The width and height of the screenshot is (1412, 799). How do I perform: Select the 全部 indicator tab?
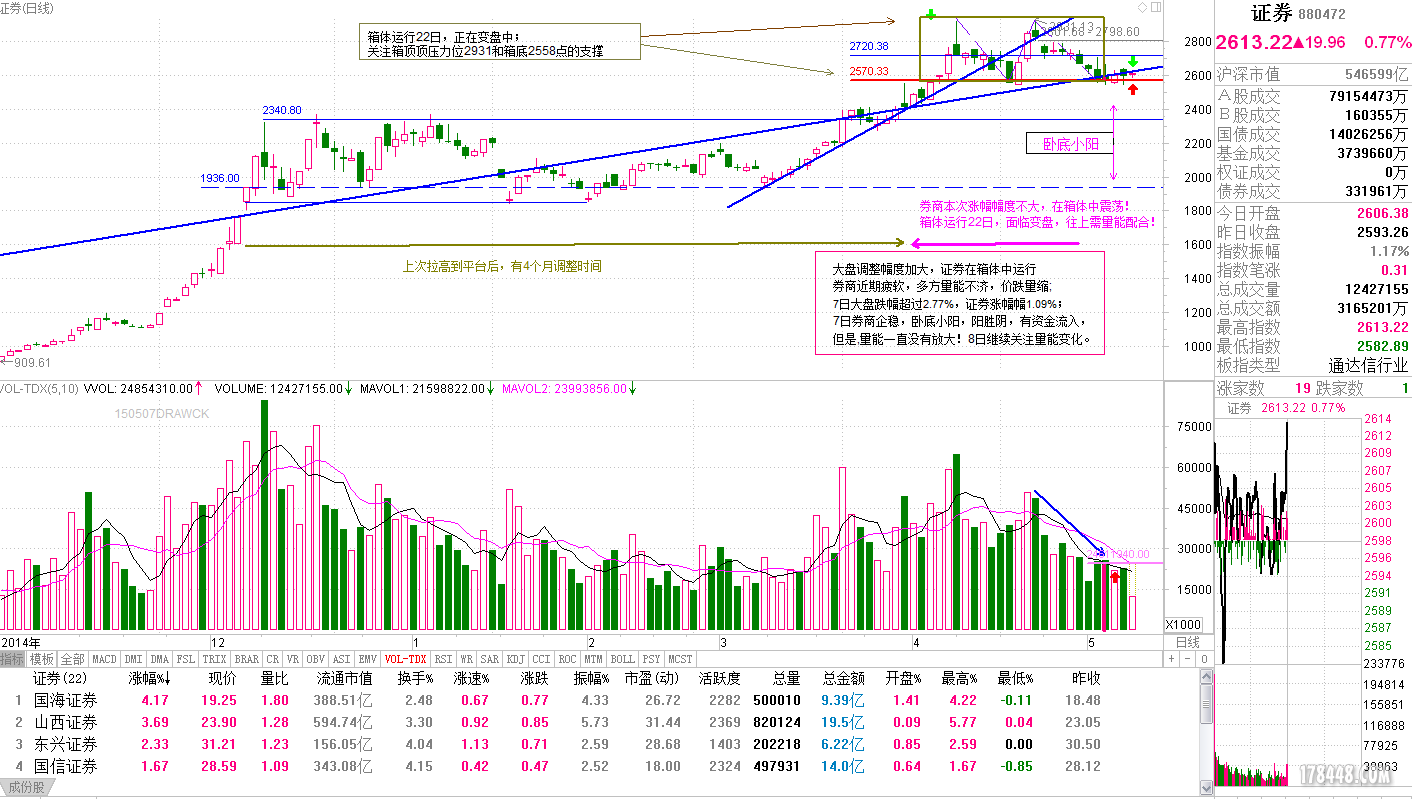pyautogui.click(x=72, y=659)
